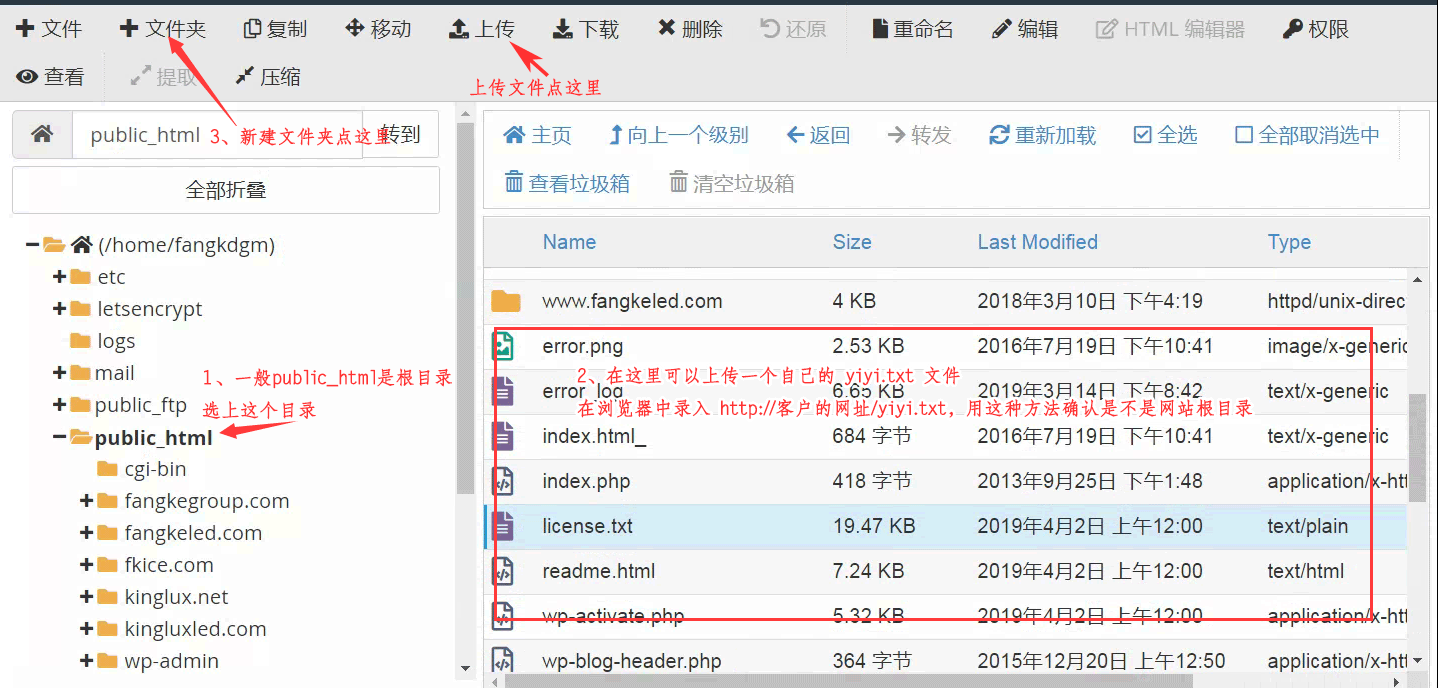This screenshot has width=1438, height=688.
Task: Expand the etc folder tree node
Action: [60, 277]
